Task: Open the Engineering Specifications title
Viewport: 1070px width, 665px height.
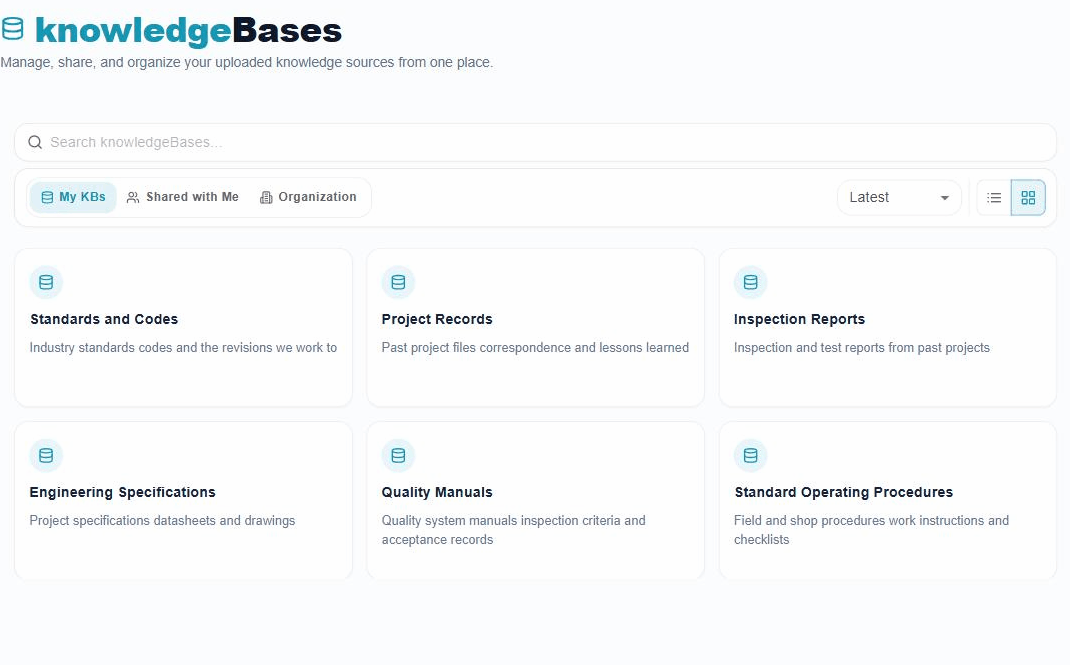Action: click(122, 492)
